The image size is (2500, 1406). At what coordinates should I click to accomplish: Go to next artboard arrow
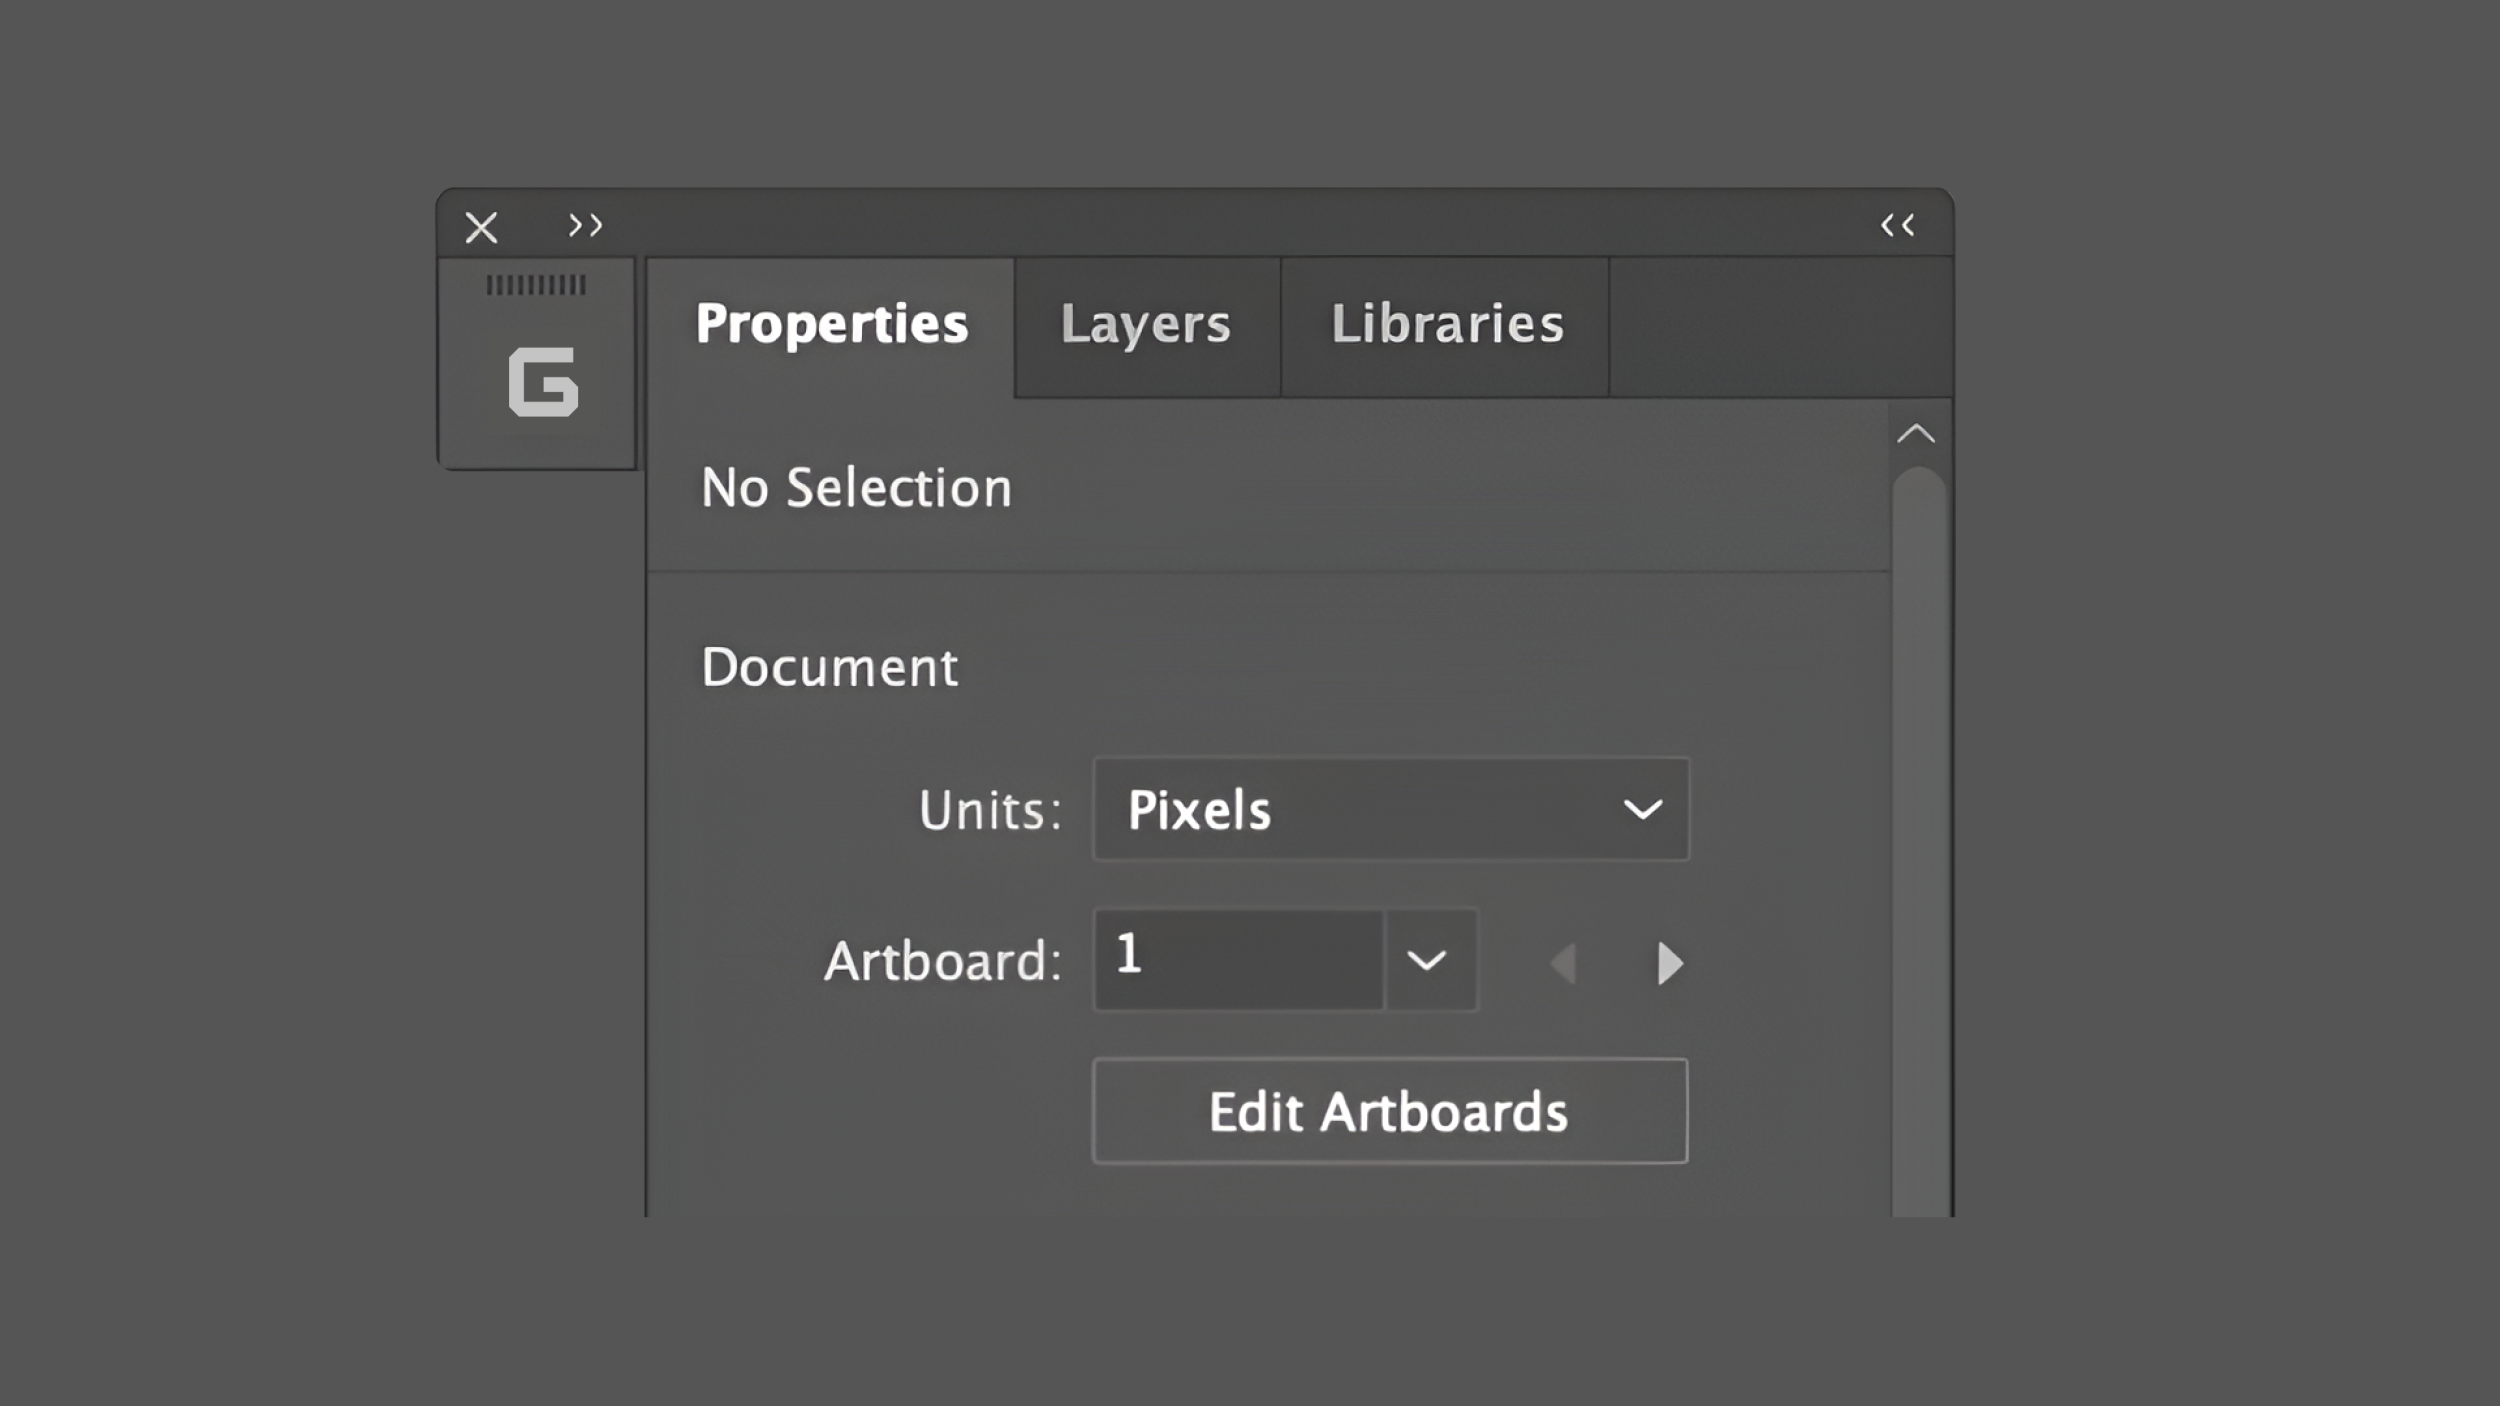click(x=1669, y=963)
